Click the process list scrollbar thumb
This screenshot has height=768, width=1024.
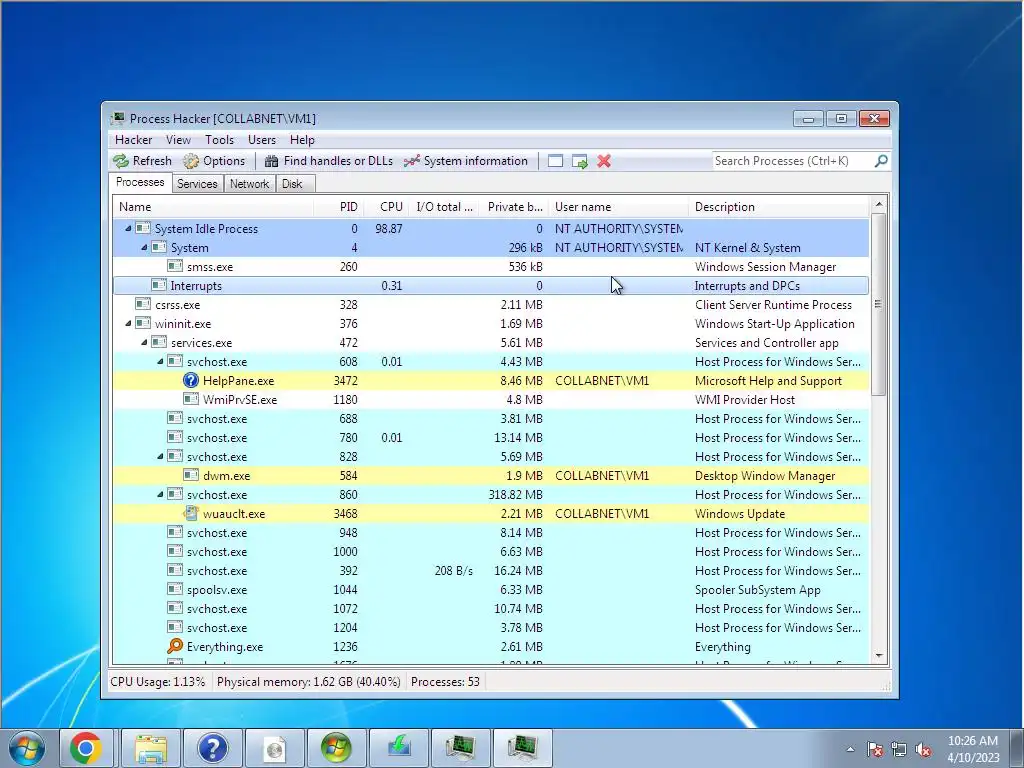coord(879,304)
